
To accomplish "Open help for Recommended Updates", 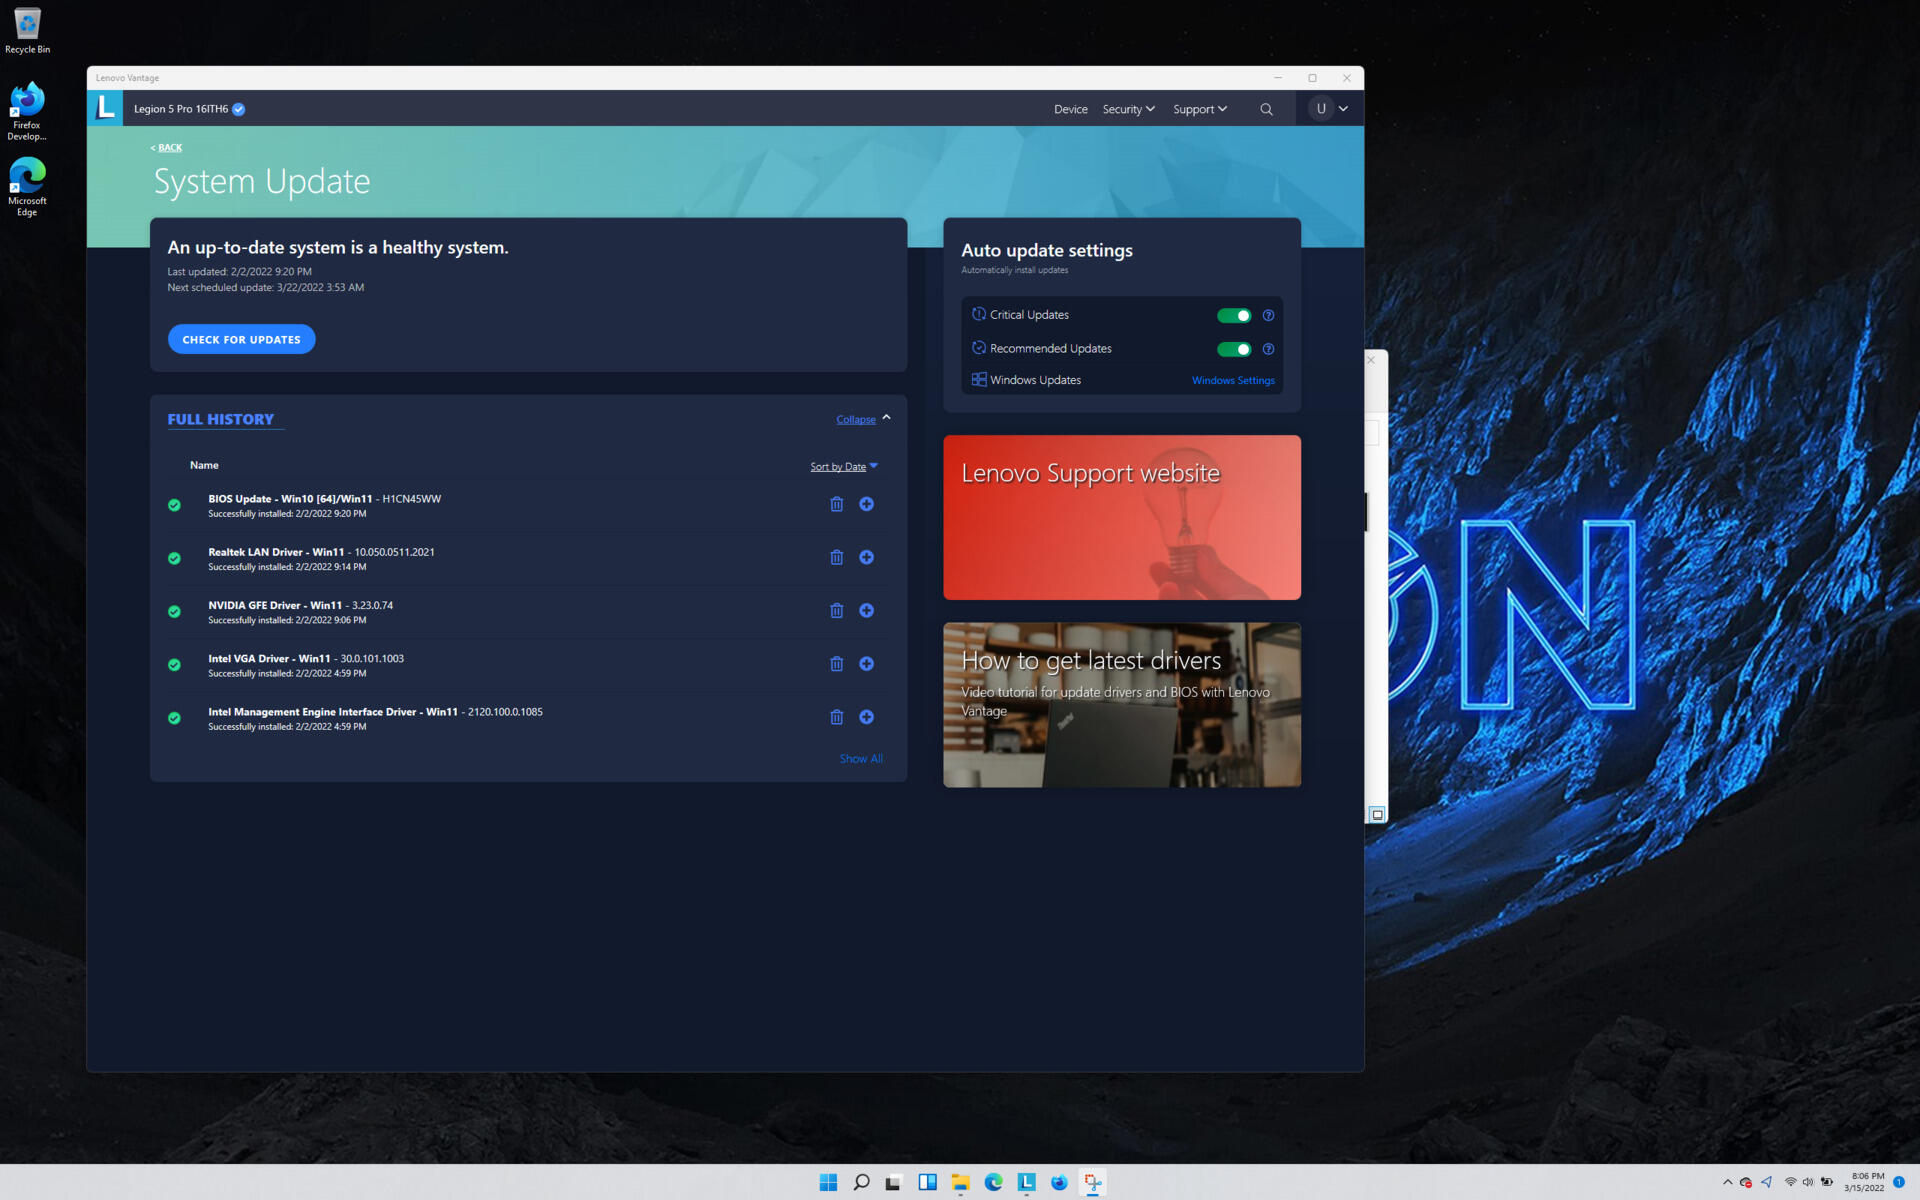I will point(1268,349).
